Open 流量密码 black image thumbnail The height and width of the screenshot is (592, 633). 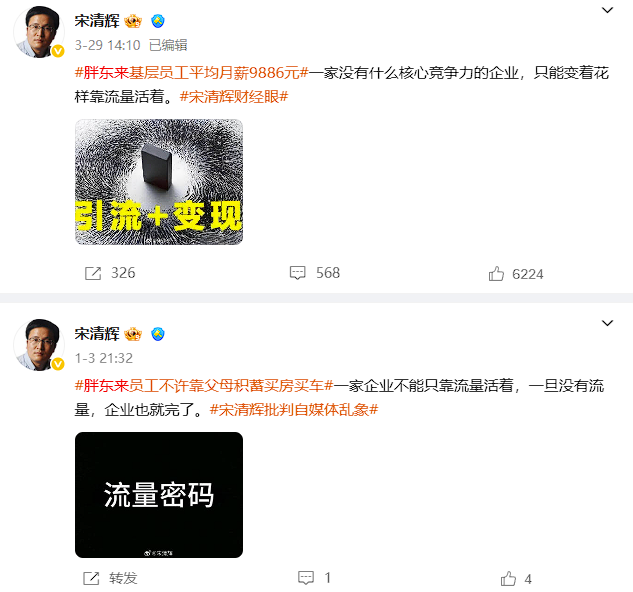159,495
